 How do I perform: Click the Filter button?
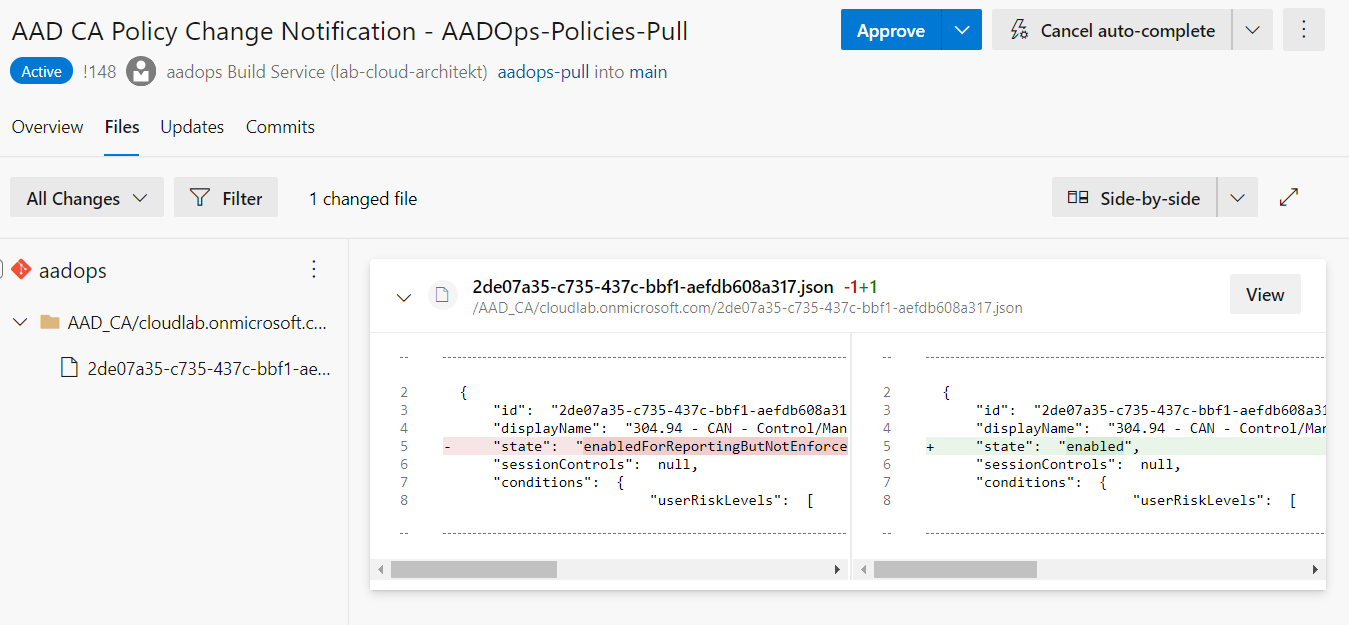pyautogui.click(x=226, y=198)
